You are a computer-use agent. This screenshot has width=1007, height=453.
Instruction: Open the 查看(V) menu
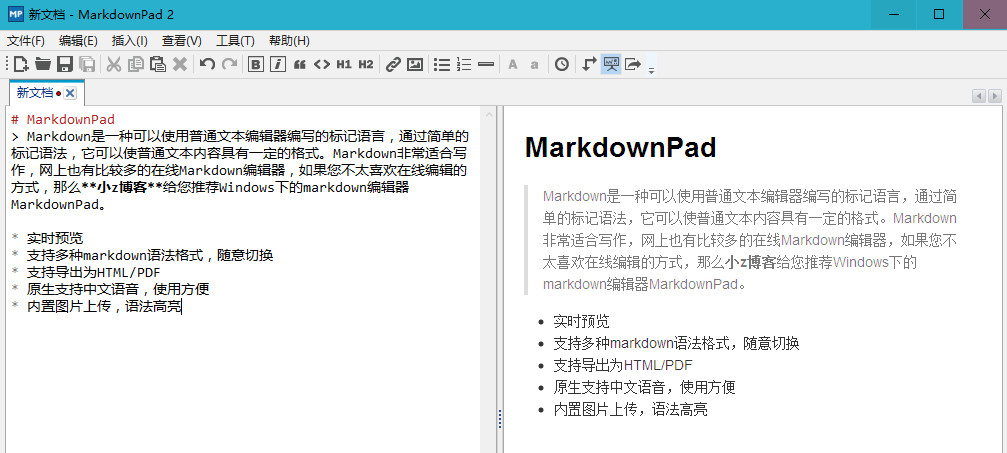point(182,40)
